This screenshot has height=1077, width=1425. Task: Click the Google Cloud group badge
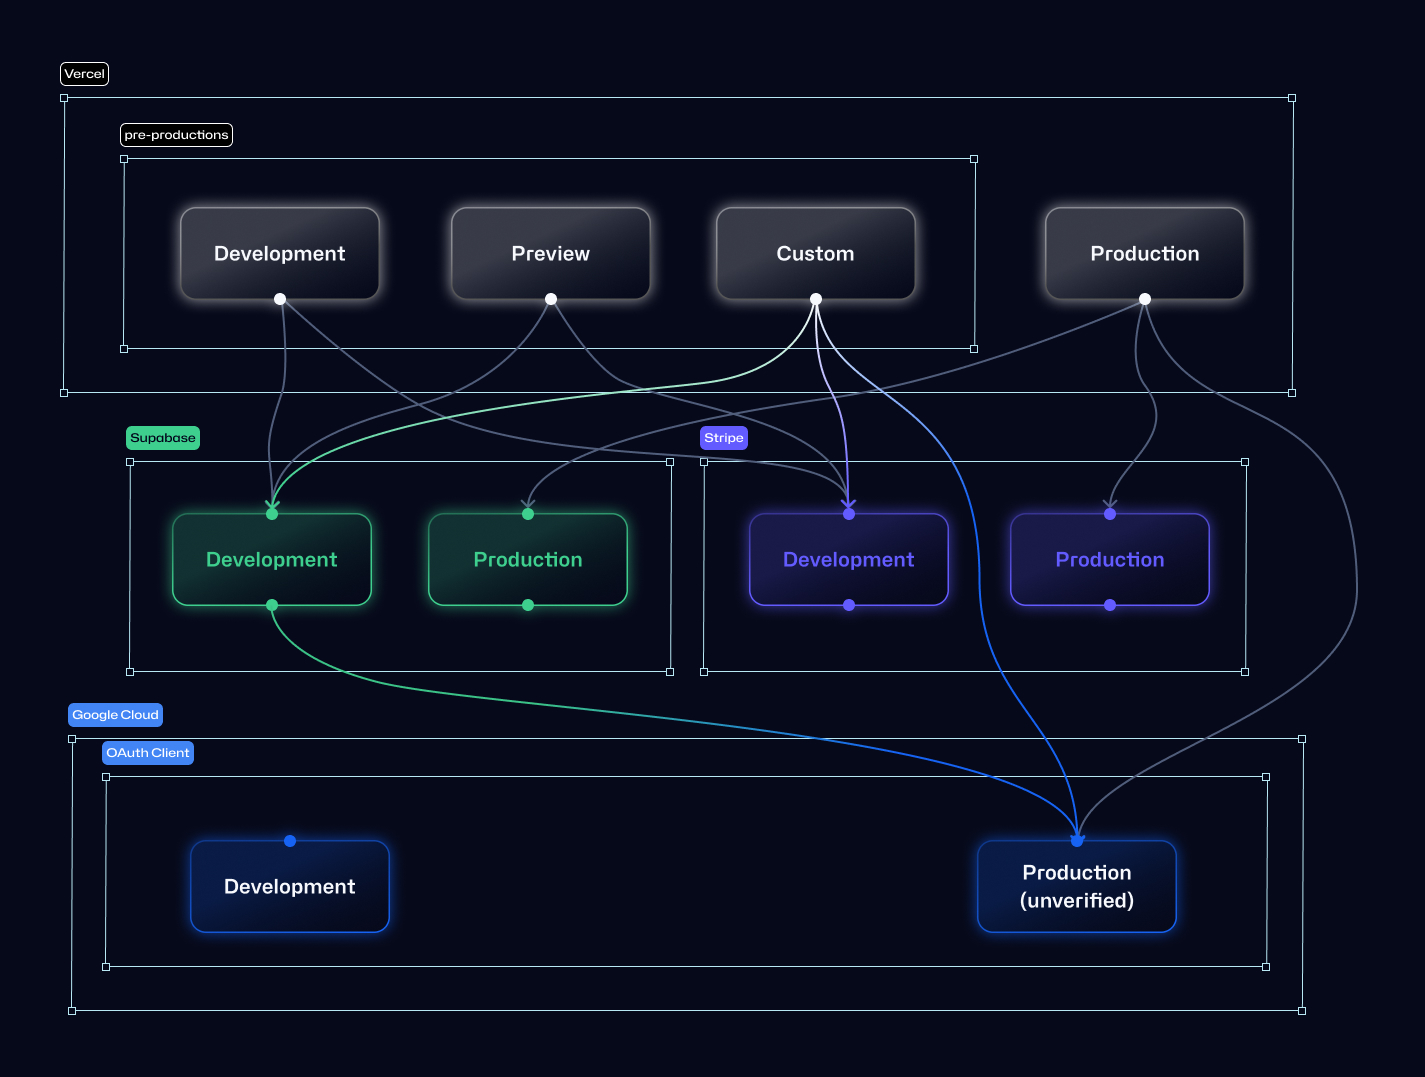coord(115,714)
